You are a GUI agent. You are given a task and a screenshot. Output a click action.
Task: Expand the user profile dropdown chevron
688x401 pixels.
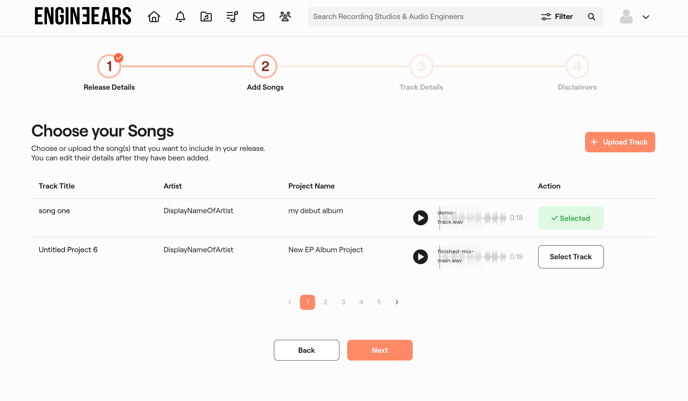(x=646, y=17)
